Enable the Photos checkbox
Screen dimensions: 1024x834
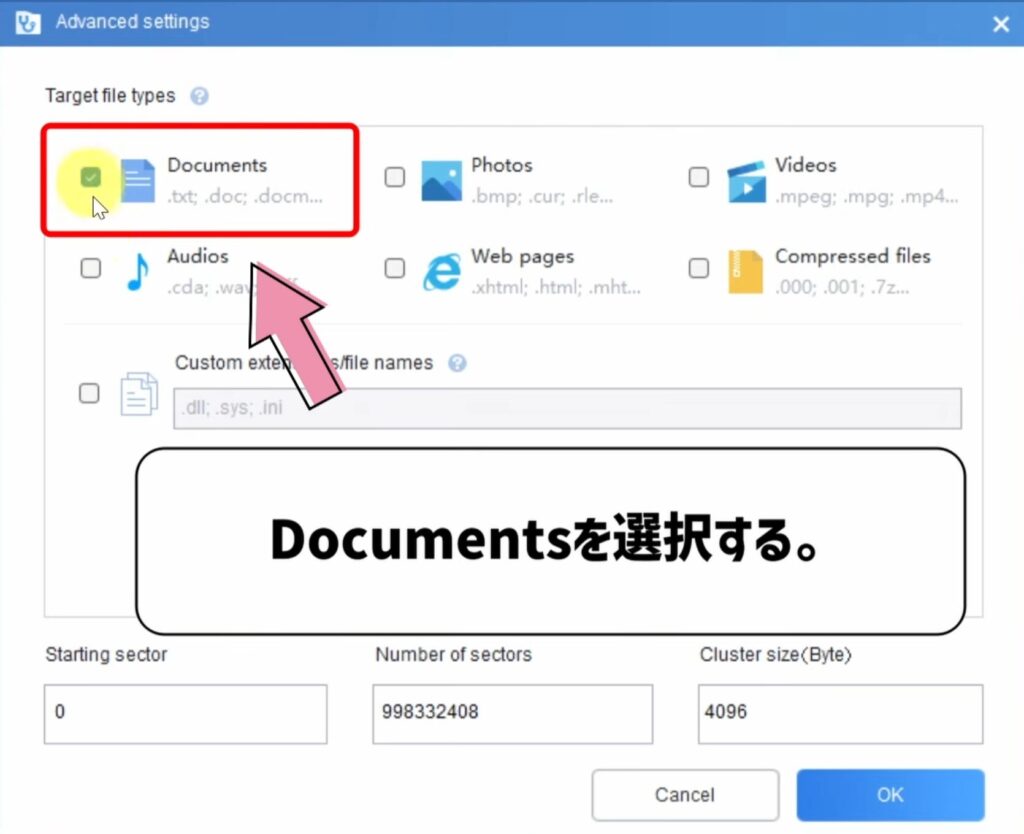(394, 176)
